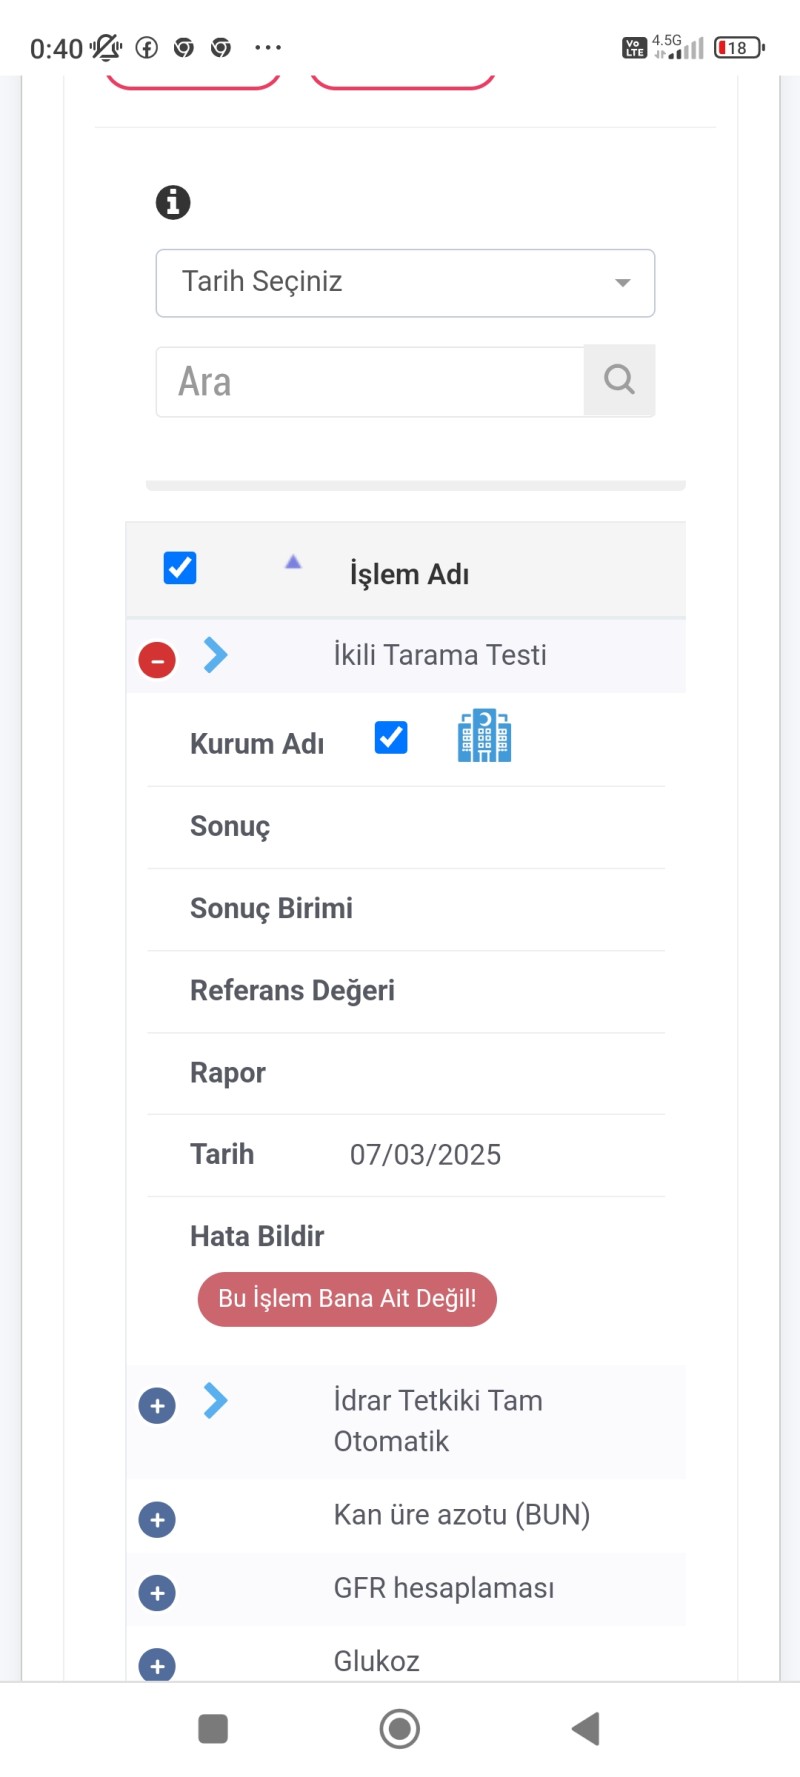Expand Glukoz row with plus icon
800x1777 pixels.
(x=157, y=1665)
